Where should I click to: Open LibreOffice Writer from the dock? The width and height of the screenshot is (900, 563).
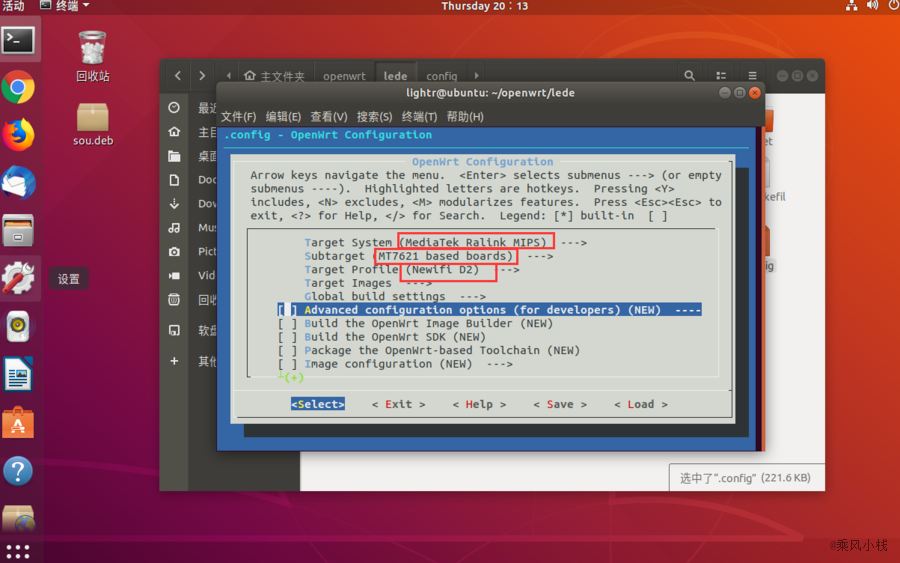[x=18, y=374]
